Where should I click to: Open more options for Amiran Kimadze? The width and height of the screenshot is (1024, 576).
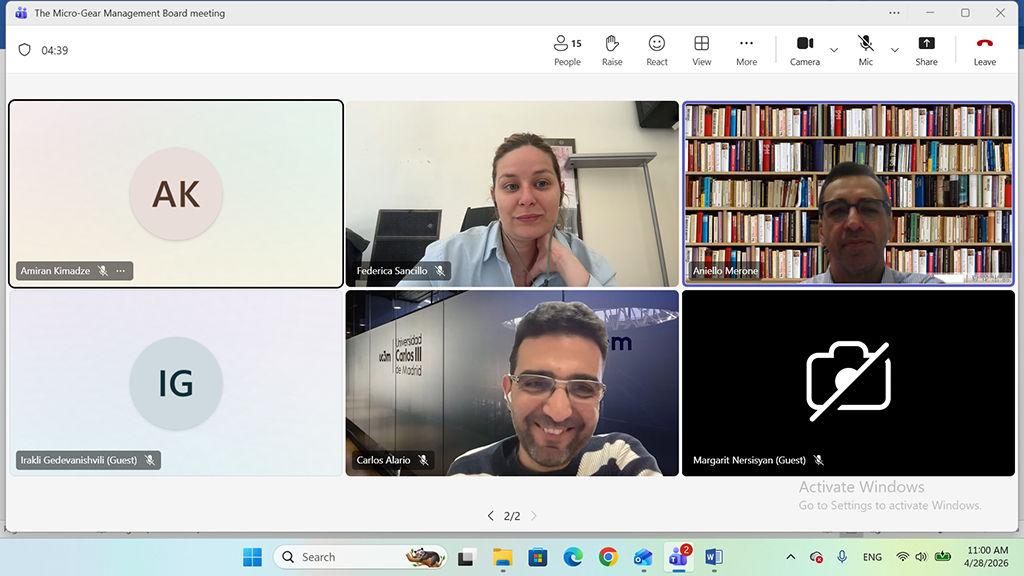[121, 271]
